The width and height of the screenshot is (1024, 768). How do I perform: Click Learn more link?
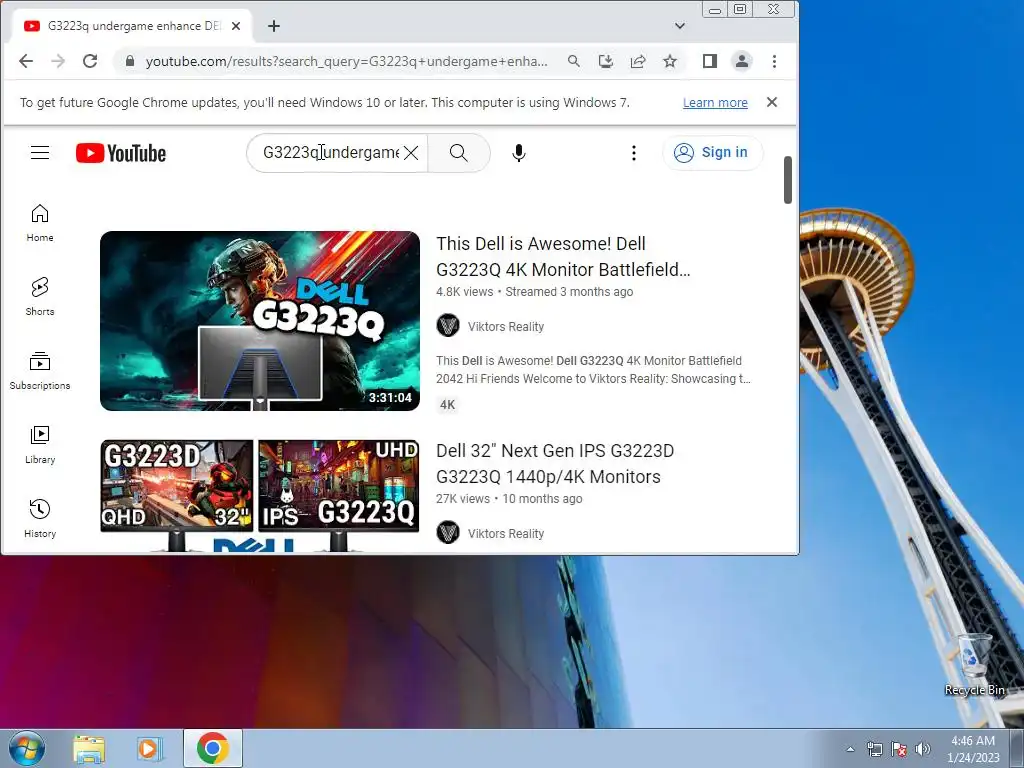[x=715, y=103]
